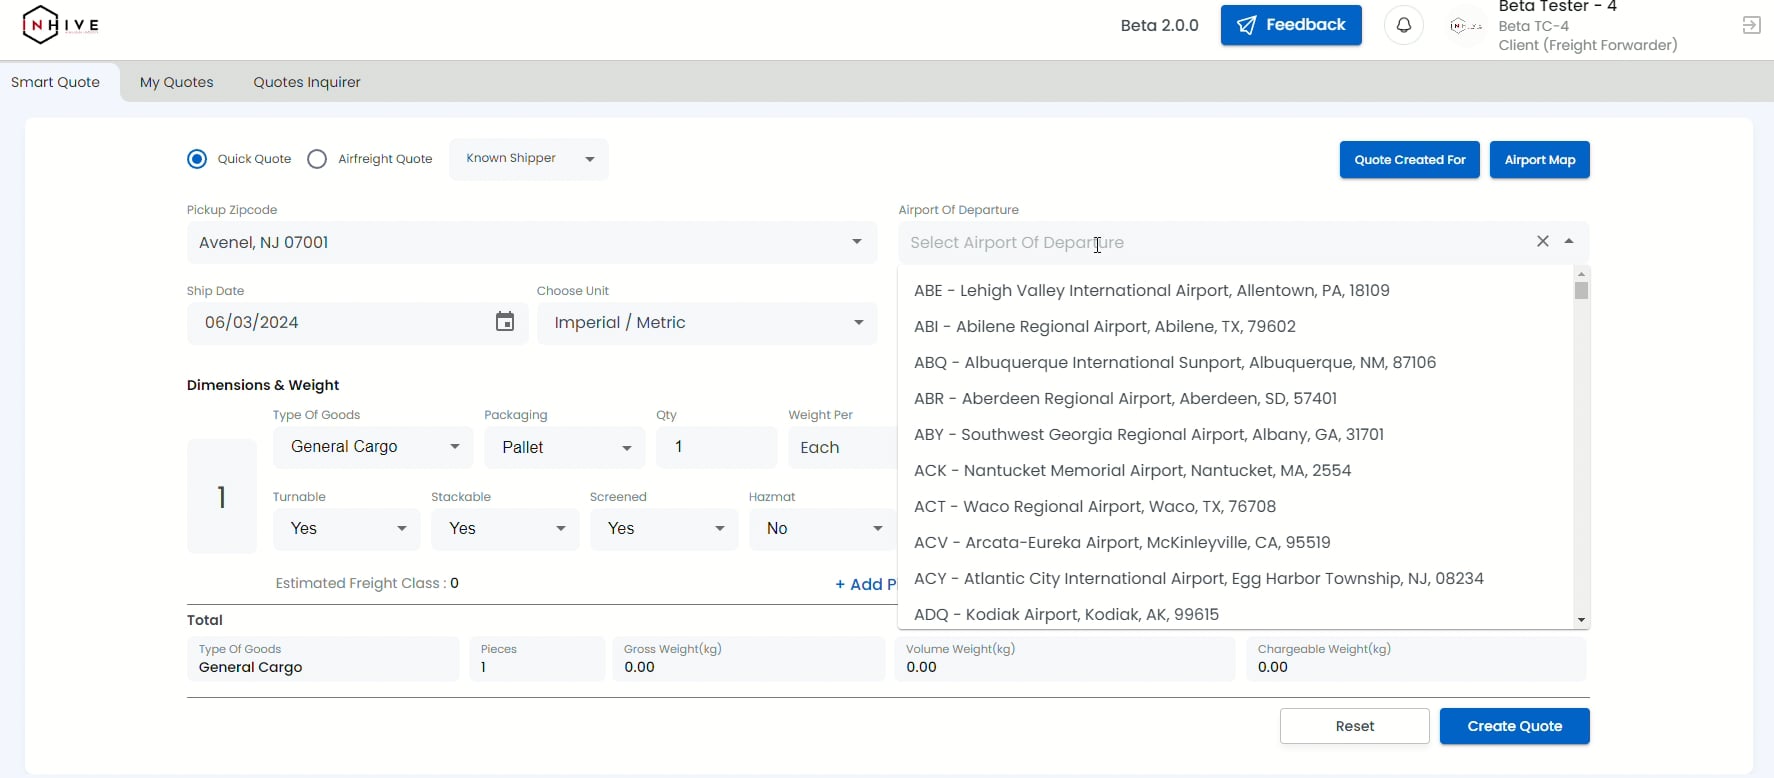
Task: Open the Packaging Pallet dropdown
Action: (565, 447)
